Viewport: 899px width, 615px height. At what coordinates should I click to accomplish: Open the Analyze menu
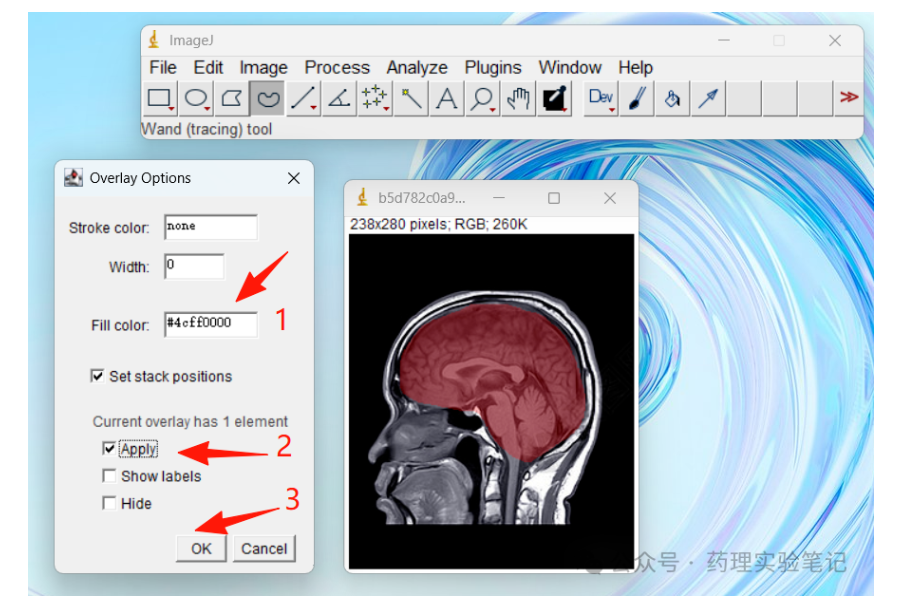(417, 68)
